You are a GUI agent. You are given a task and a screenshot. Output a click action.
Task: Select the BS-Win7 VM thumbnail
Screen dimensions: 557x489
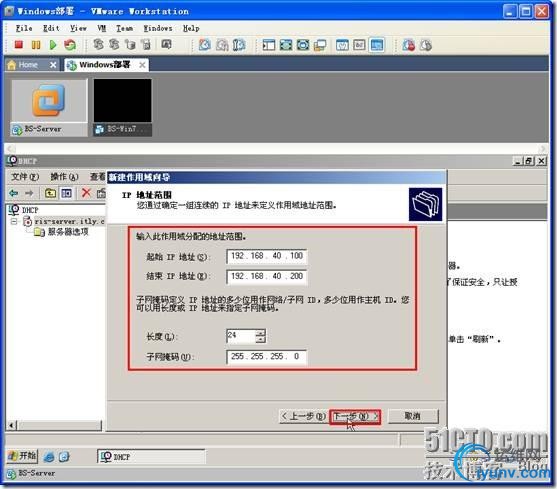(x=123, y=108)
